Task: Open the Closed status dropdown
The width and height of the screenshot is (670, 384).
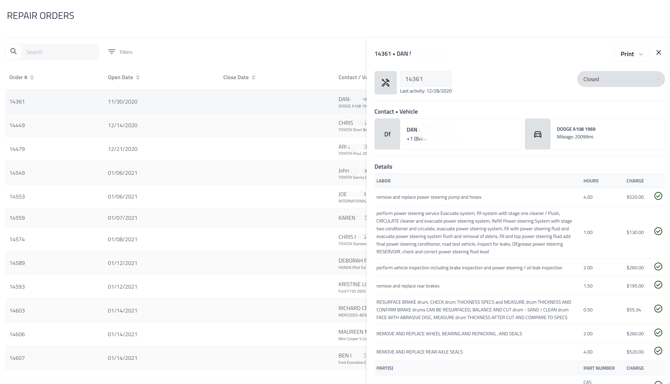Action: 621,79
